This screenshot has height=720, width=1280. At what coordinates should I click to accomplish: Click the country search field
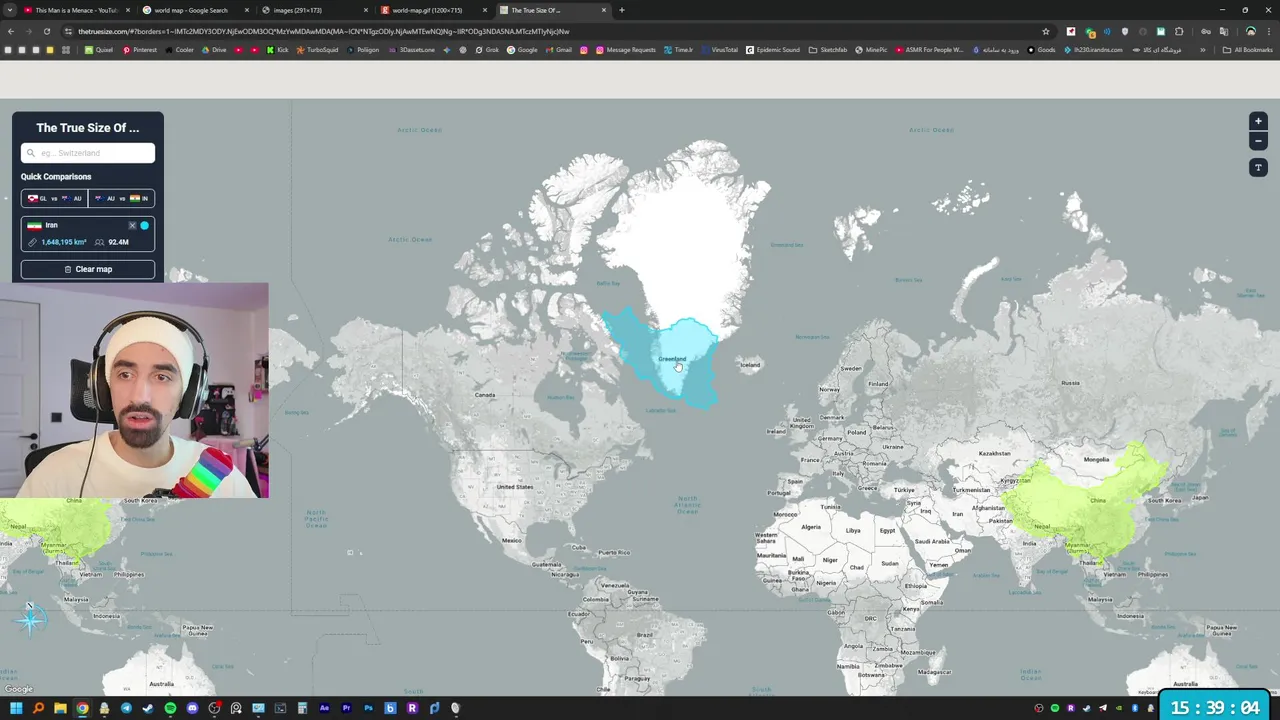click(88, 153)
